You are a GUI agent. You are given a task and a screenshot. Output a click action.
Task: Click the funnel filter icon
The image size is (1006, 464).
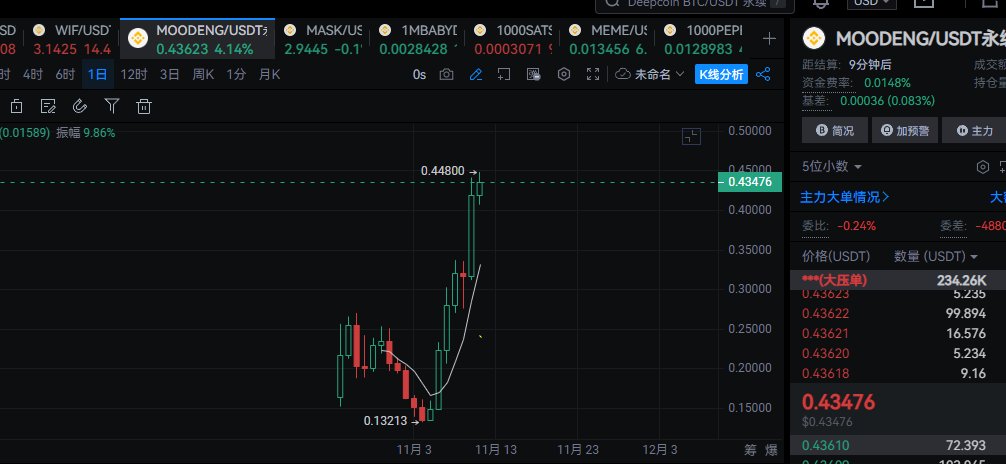[x=112, y=107]
